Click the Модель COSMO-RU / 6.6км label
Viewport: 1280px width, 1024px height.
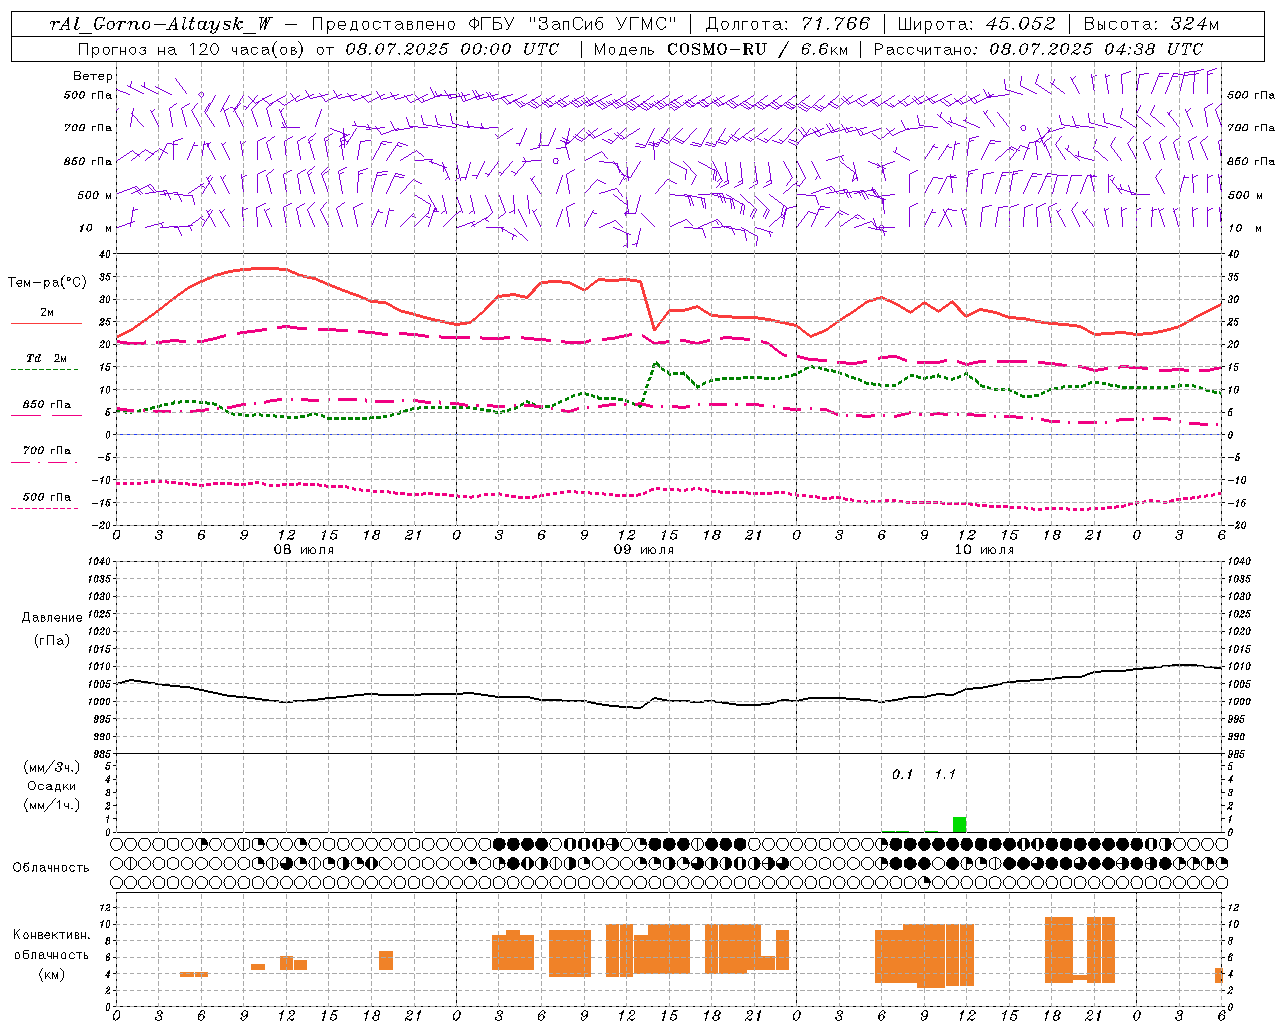click(x=721, y=49)
